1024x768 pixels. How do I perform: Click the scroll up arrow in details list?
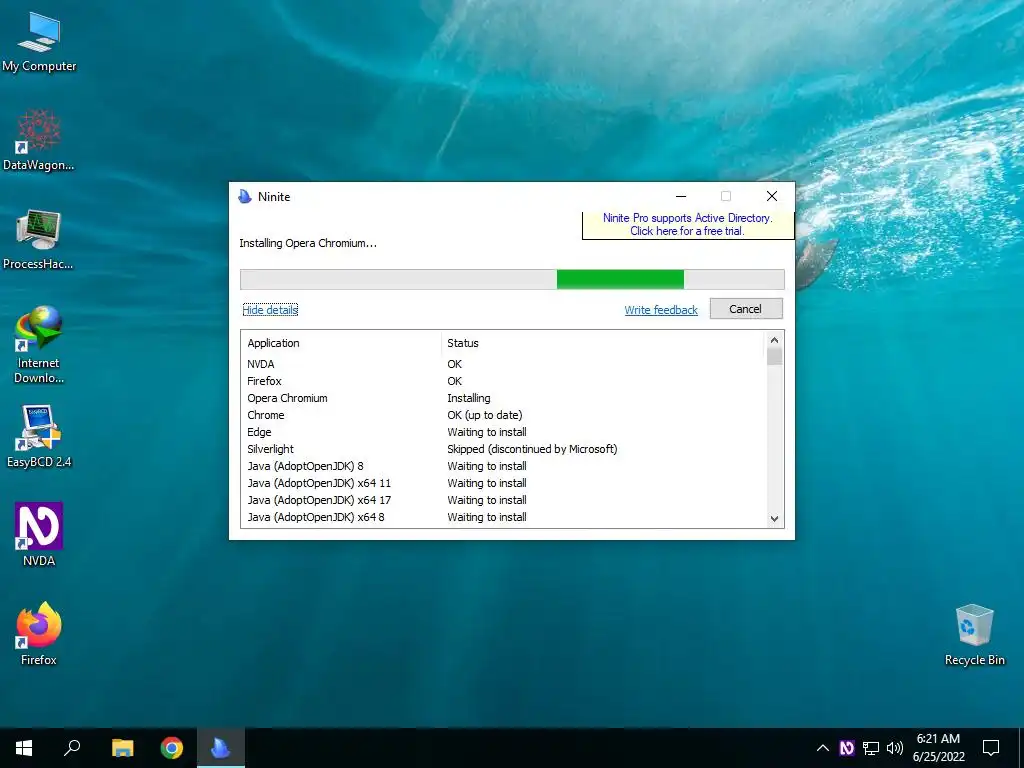[775, 340]
